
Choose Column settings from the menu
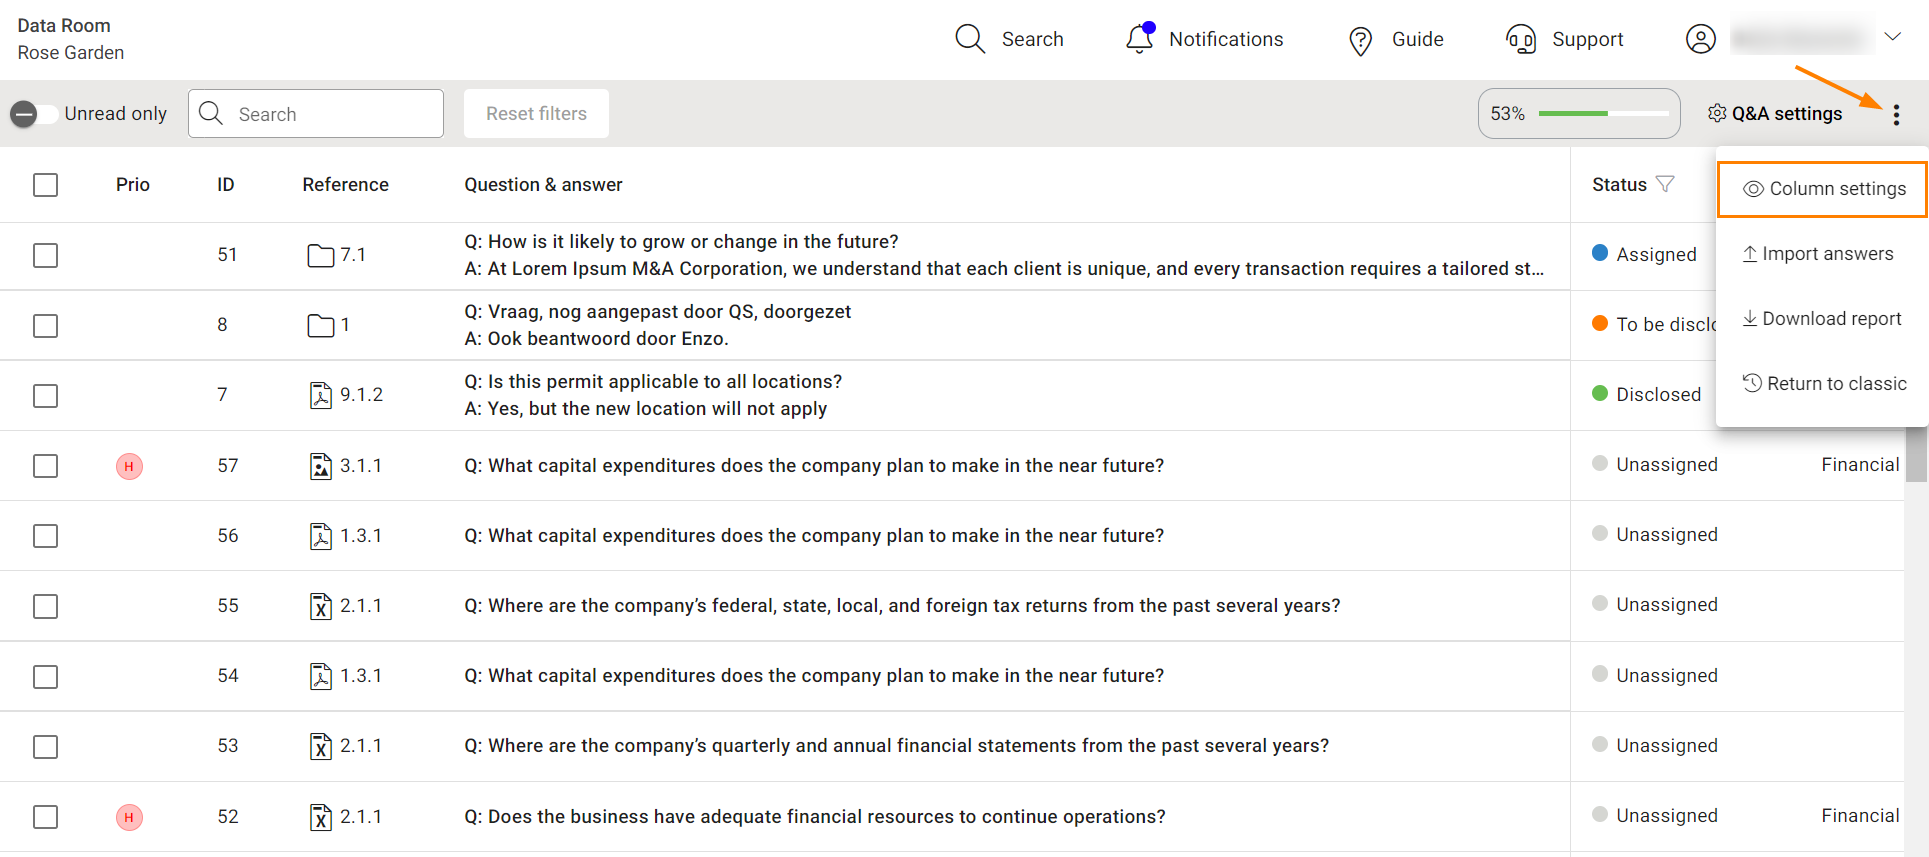pos(1823,189)
